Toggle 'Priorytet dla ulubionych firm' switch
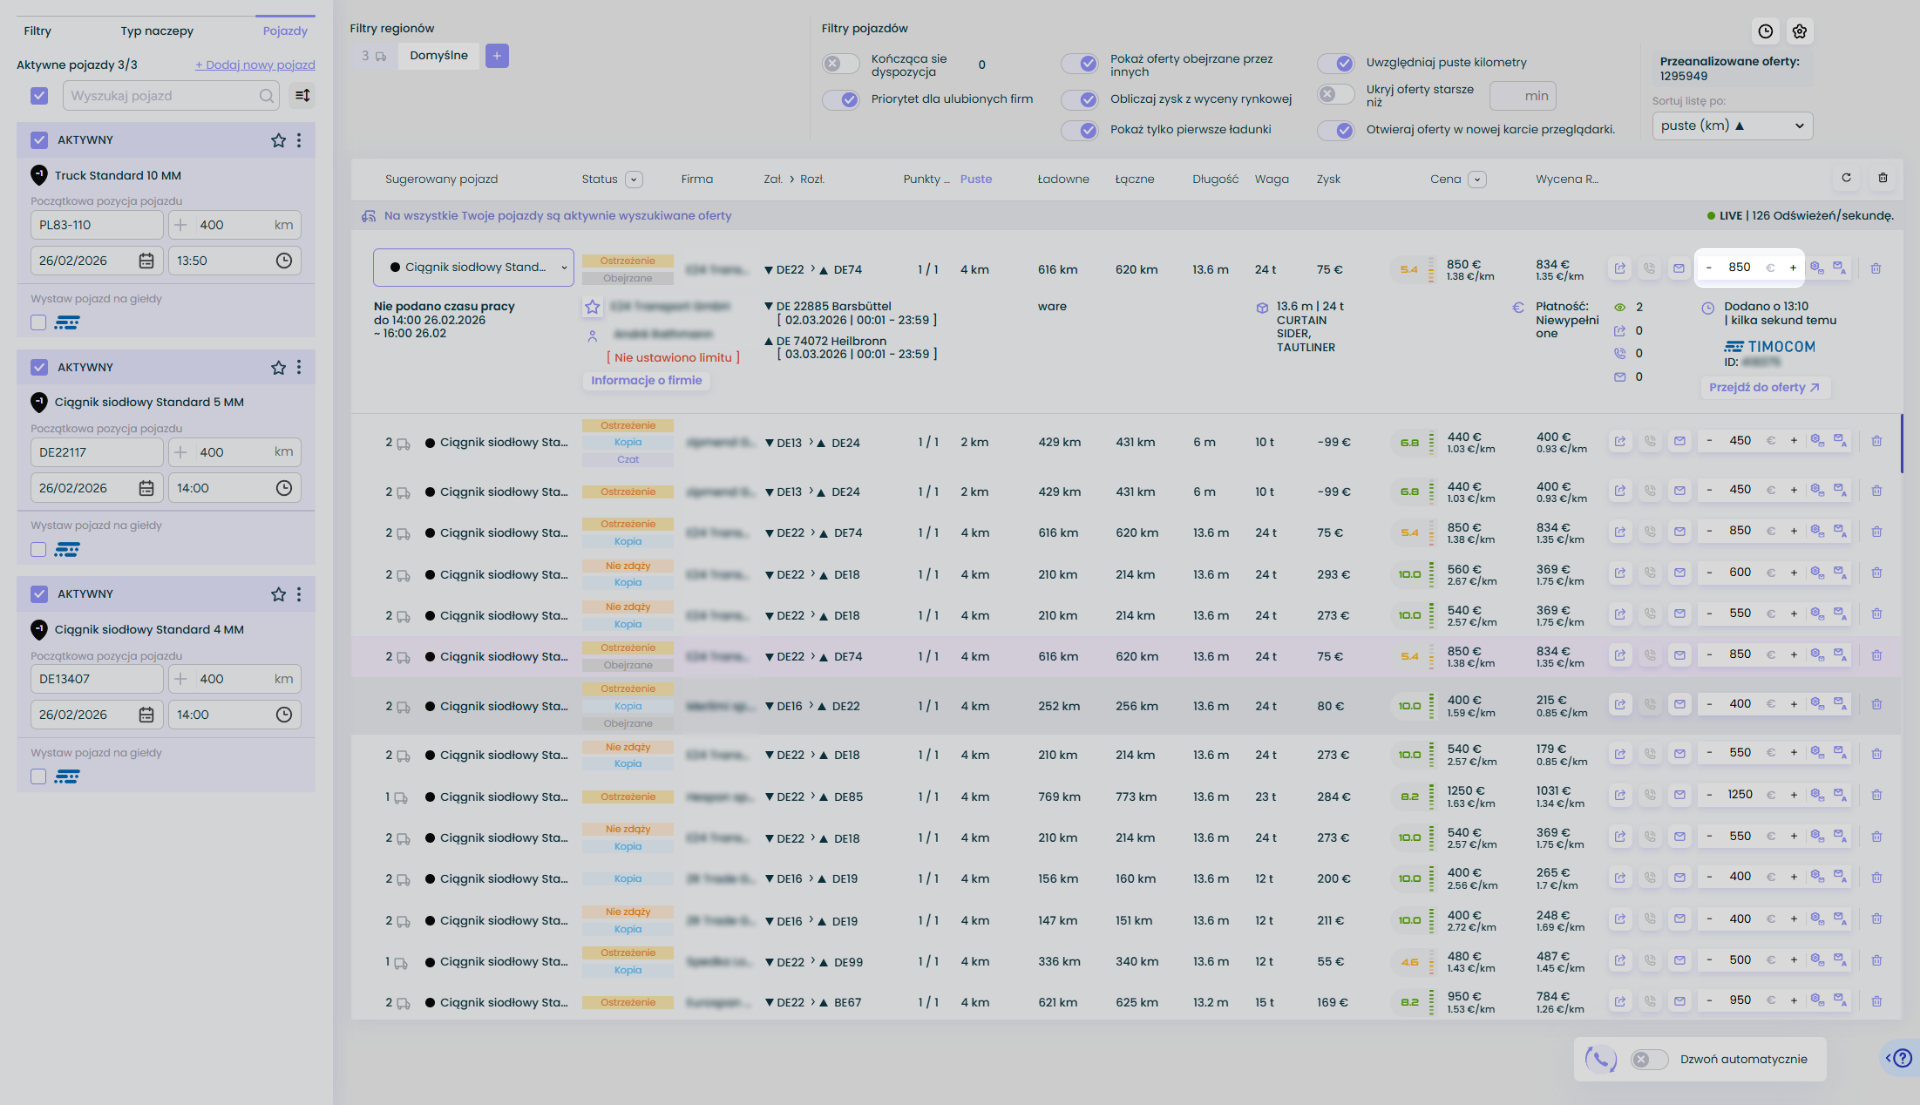The height and width of the screenshot is (1105, 1920). pyautogui.click(x=841, y=99)
